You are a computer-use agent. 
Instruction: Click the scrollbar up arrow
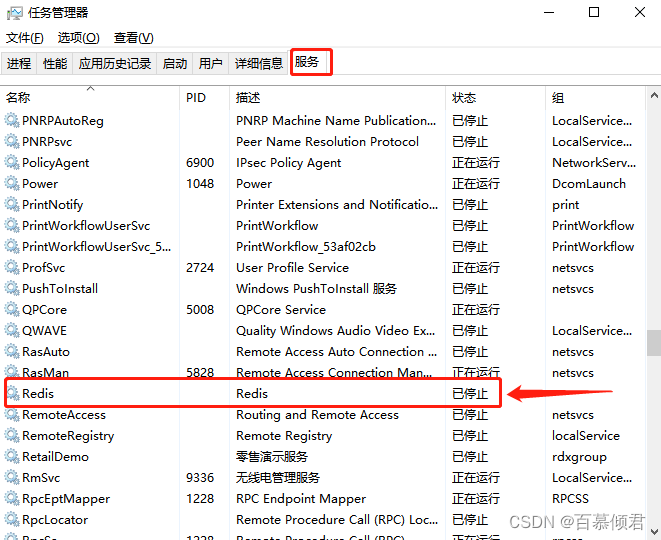pyautogui.click(x=654, y=95)
